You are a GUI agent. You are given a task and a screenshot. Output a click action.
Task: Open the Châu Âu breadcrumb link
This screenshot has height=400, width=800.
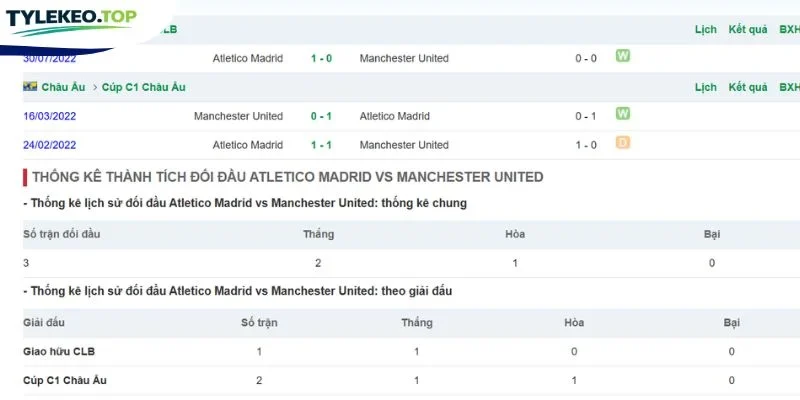tap(63, 87)
